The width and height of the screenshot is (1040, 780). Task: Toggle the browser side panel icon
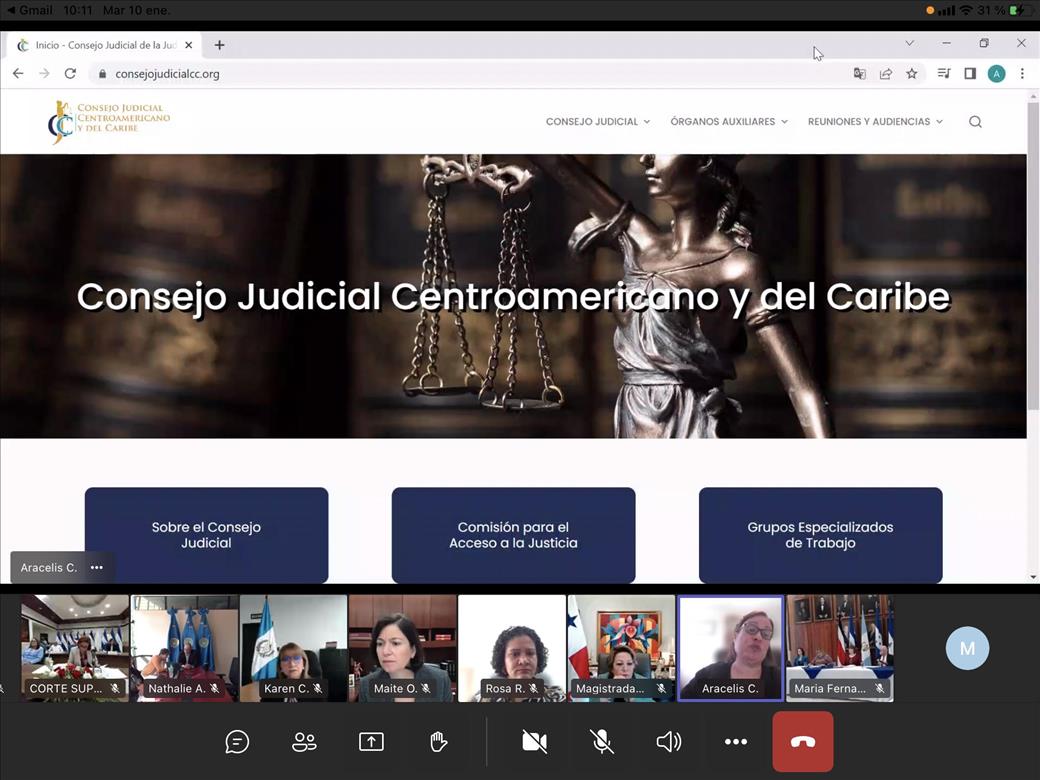[x=970, y=74]
